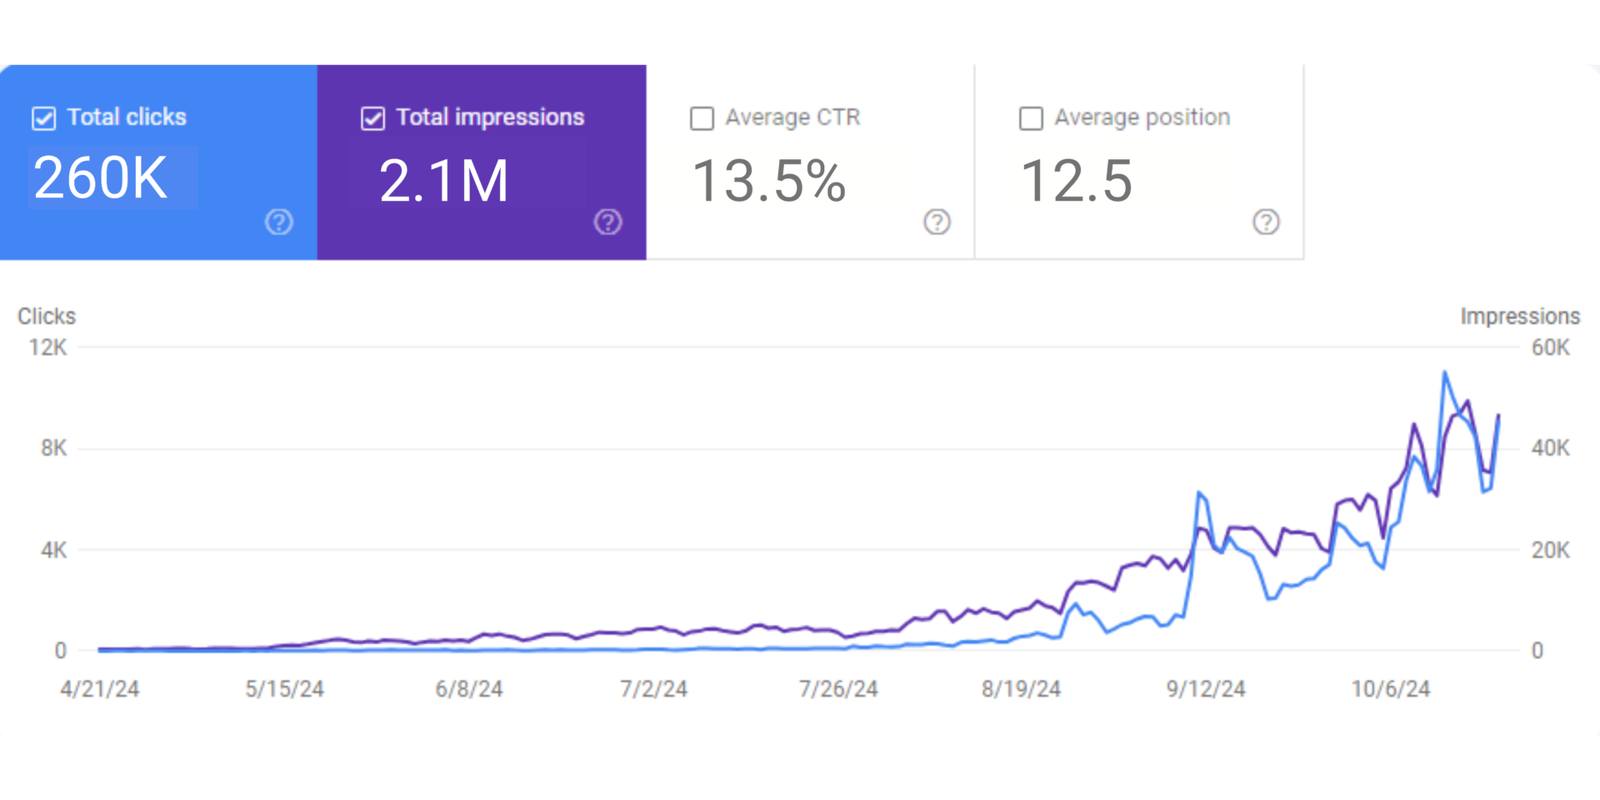Select the 13.5% average CTR value
The width and height of the screenshot is (1600, 800).
pos(769,181)
